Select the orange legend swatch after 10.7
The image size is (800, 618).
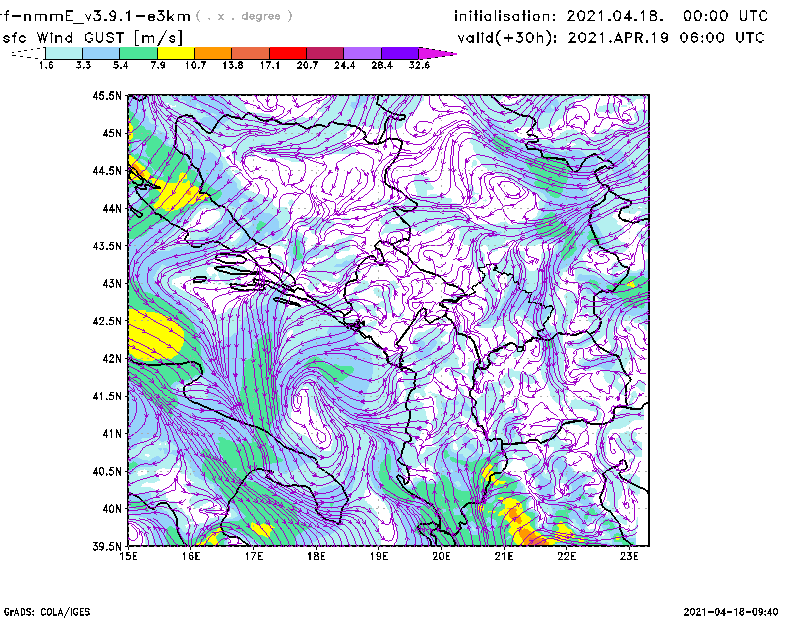[x=213, y=53]
